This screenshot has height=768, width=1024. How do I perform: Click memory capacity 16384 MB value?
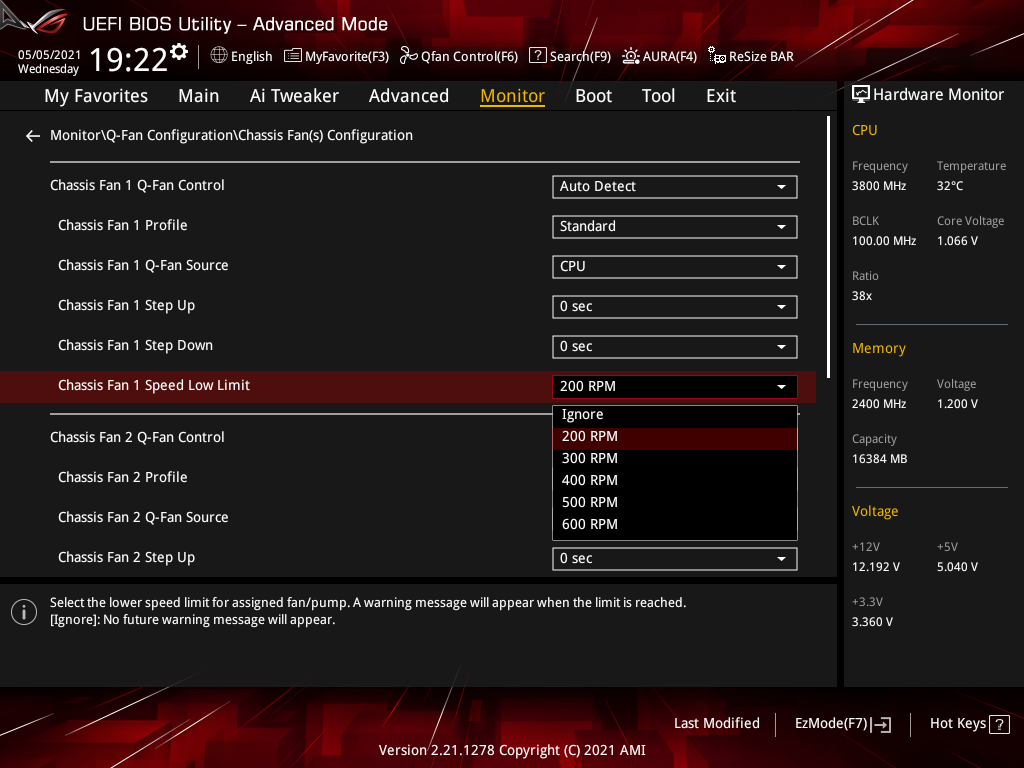879,459
